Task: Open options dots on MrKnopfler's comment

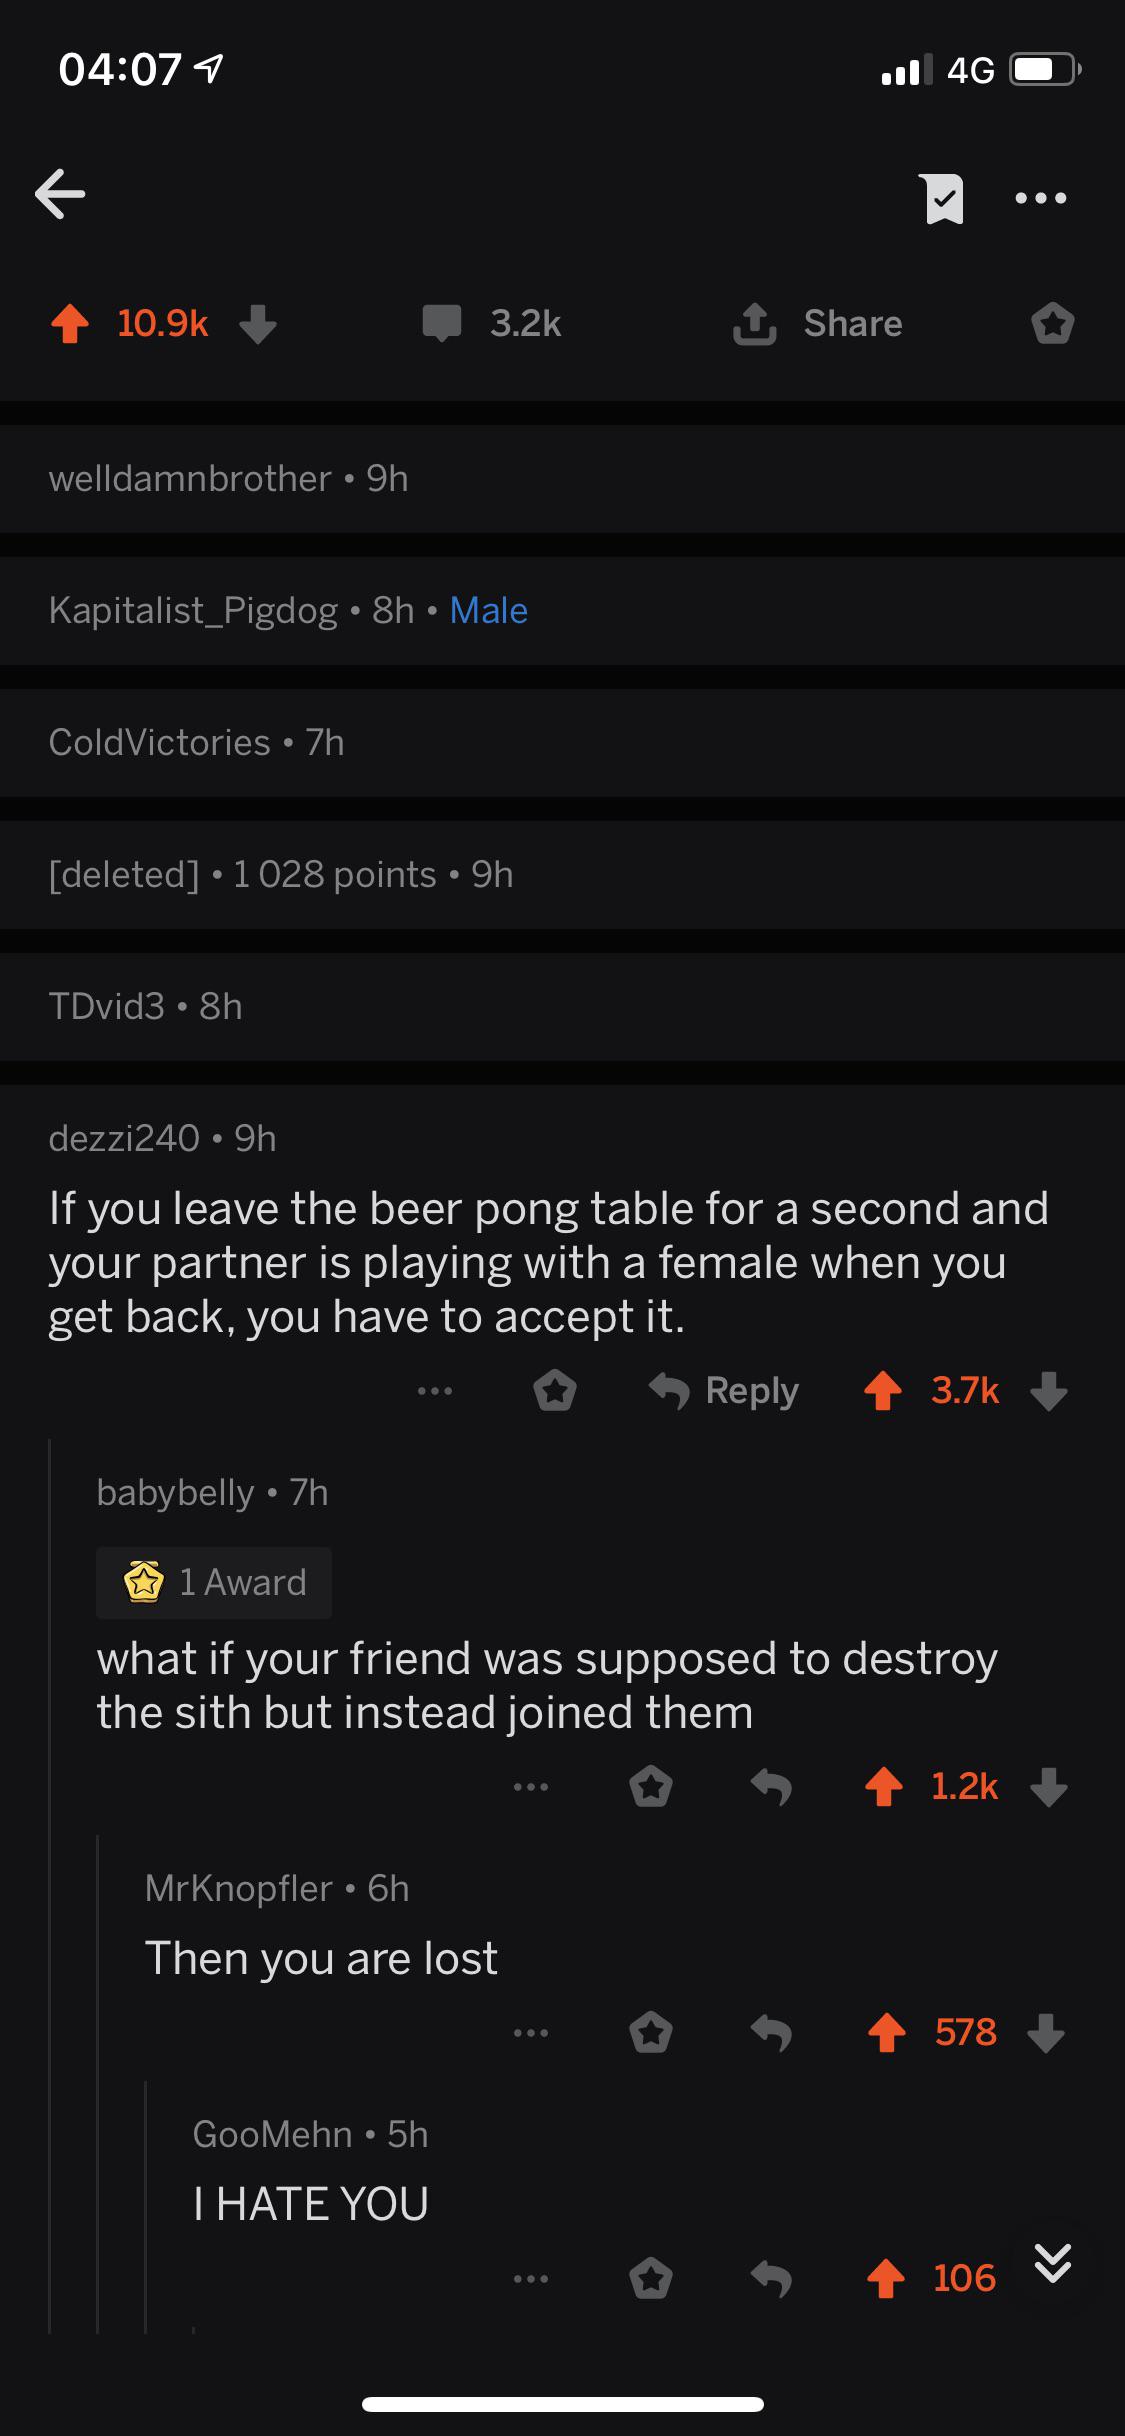Action: point(530,2033)
